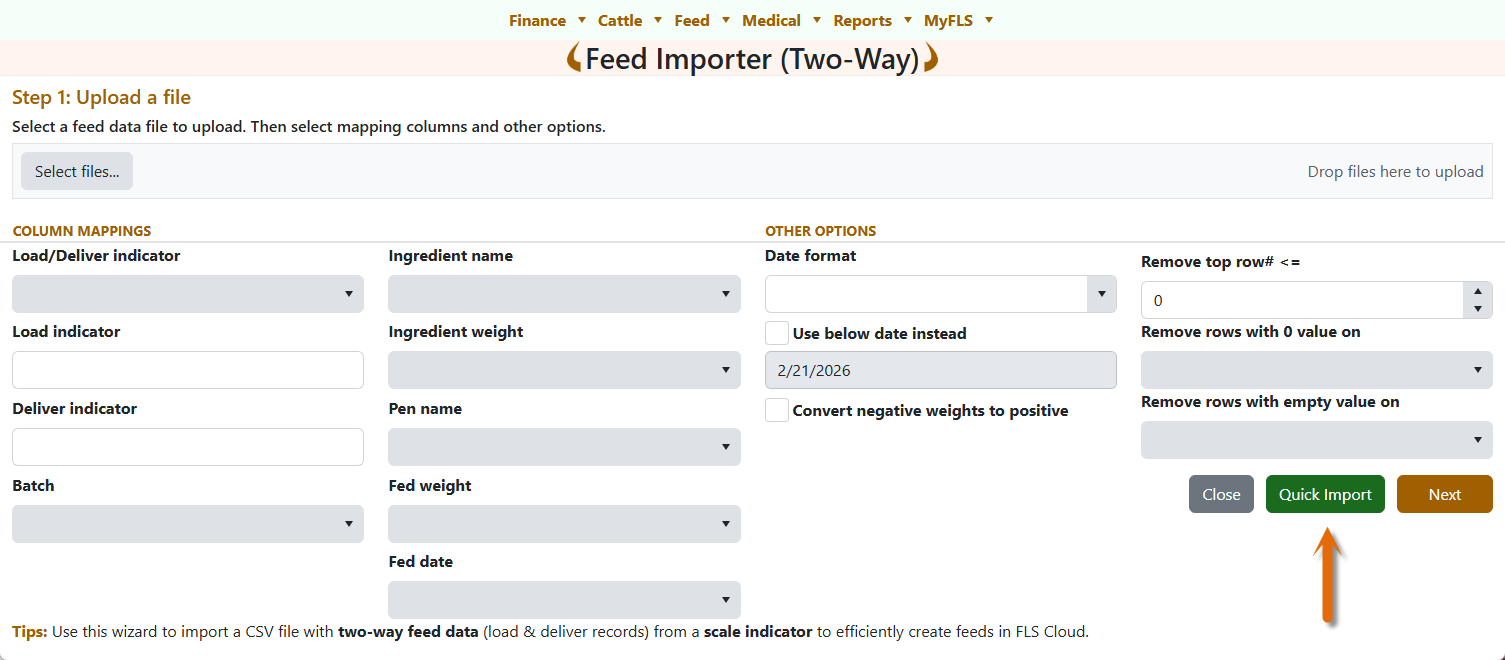Click Select files... to upload

[77, 171]
